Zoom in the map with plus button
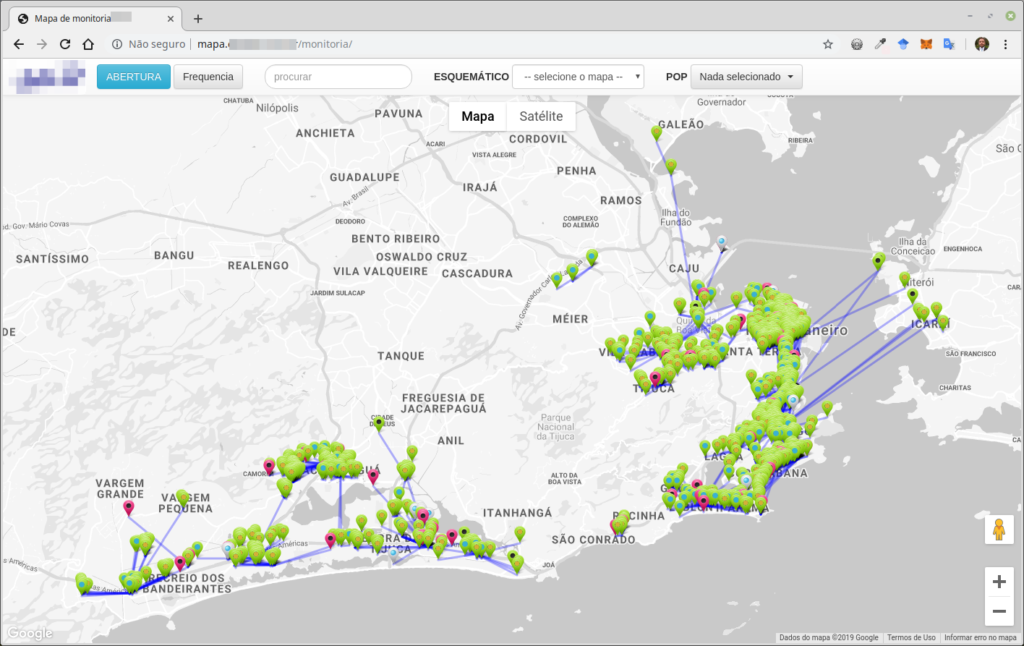 [x=997, y=581]
